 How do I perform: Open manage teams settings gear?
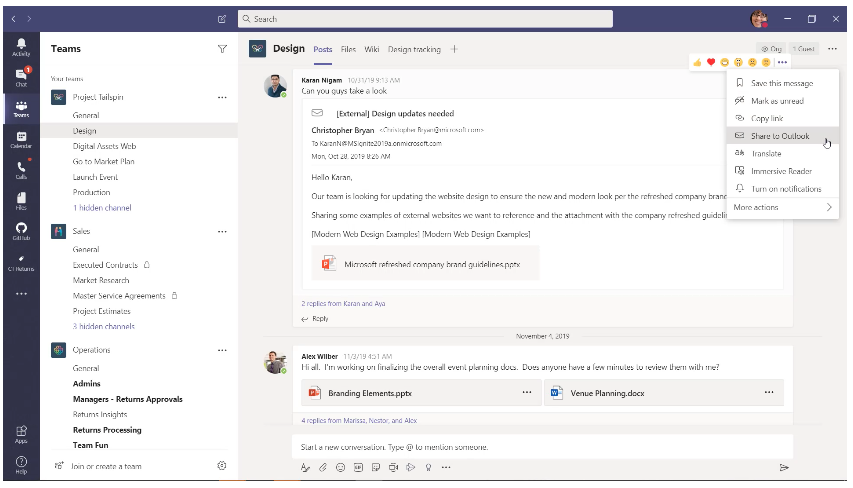pos(221,466)
